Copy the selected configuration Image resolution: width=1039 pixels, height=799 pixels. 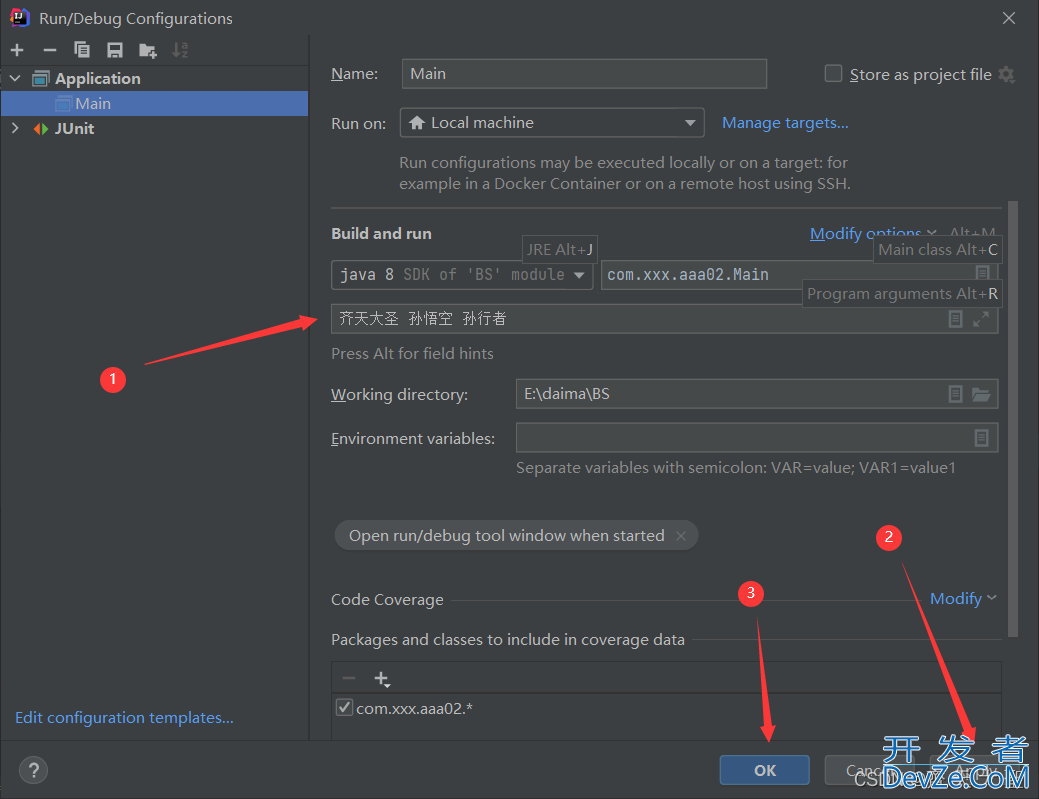coord(82,50)
